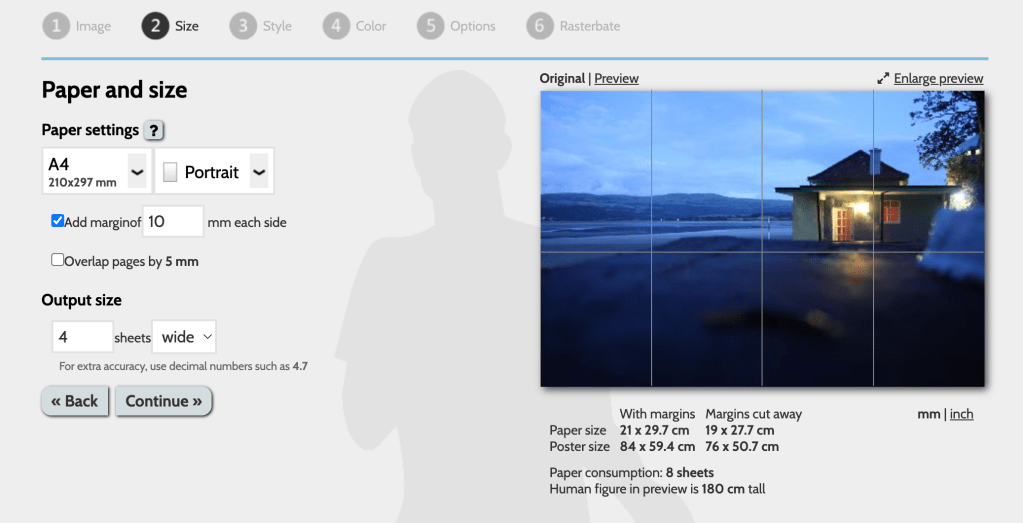Click the step 6 Rasterbate circle icon

coord(539,26)
